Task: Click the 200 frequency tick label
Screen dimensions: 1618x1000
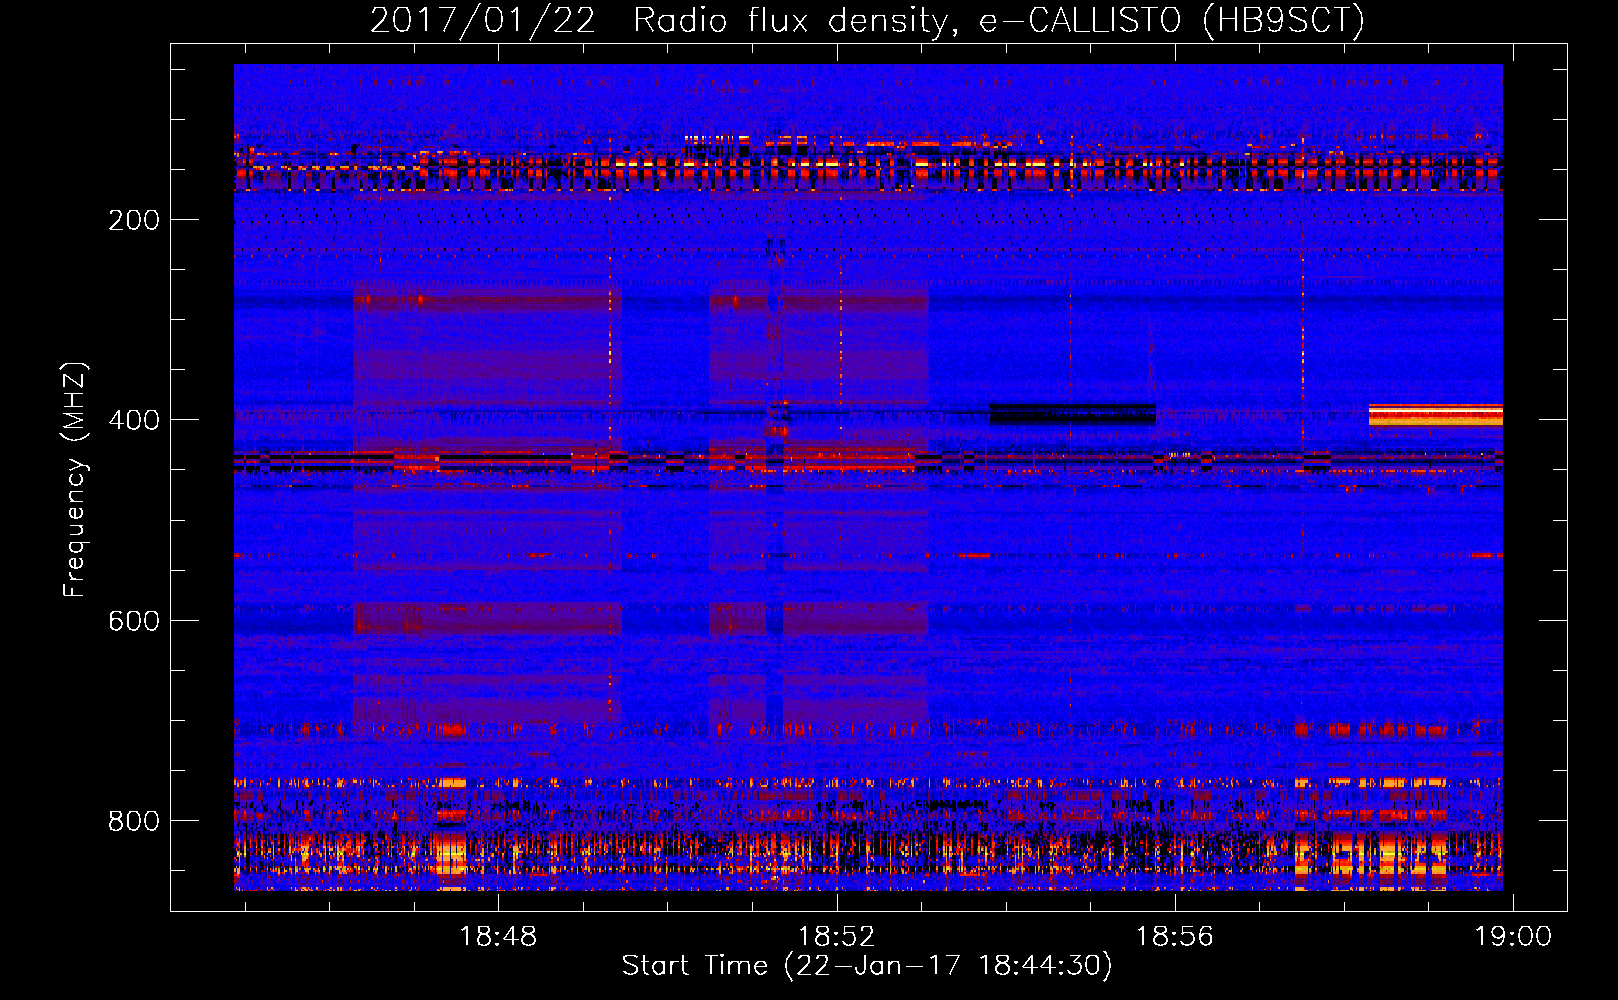Action: click(x=134, y=220)
